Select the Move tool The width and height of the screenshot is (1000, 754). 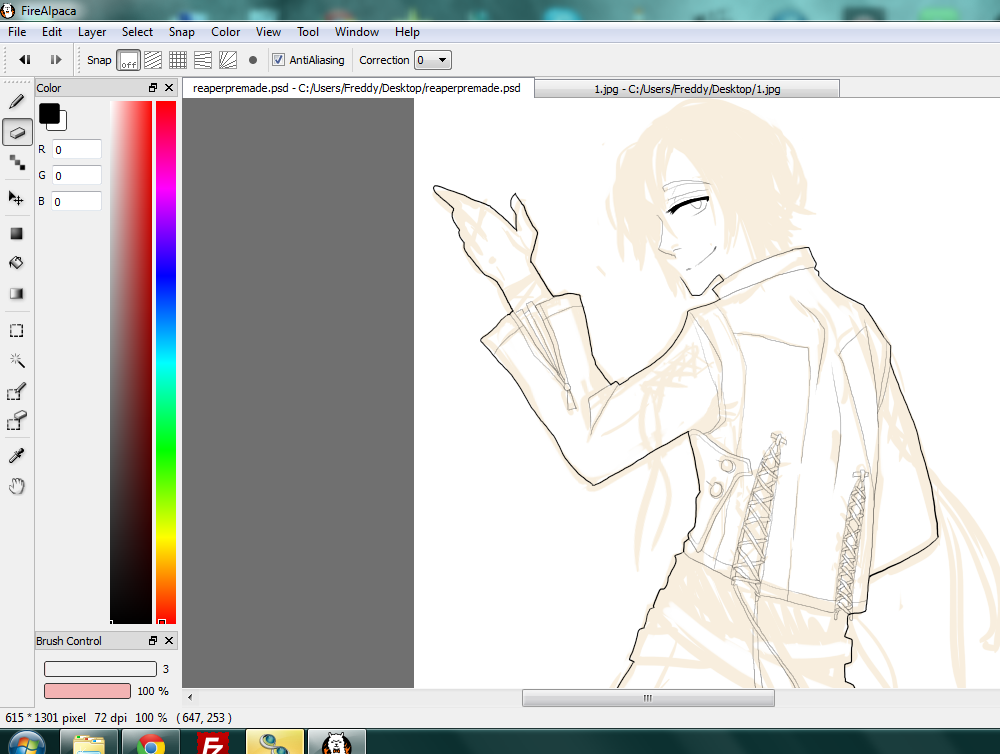coord(17,198)
